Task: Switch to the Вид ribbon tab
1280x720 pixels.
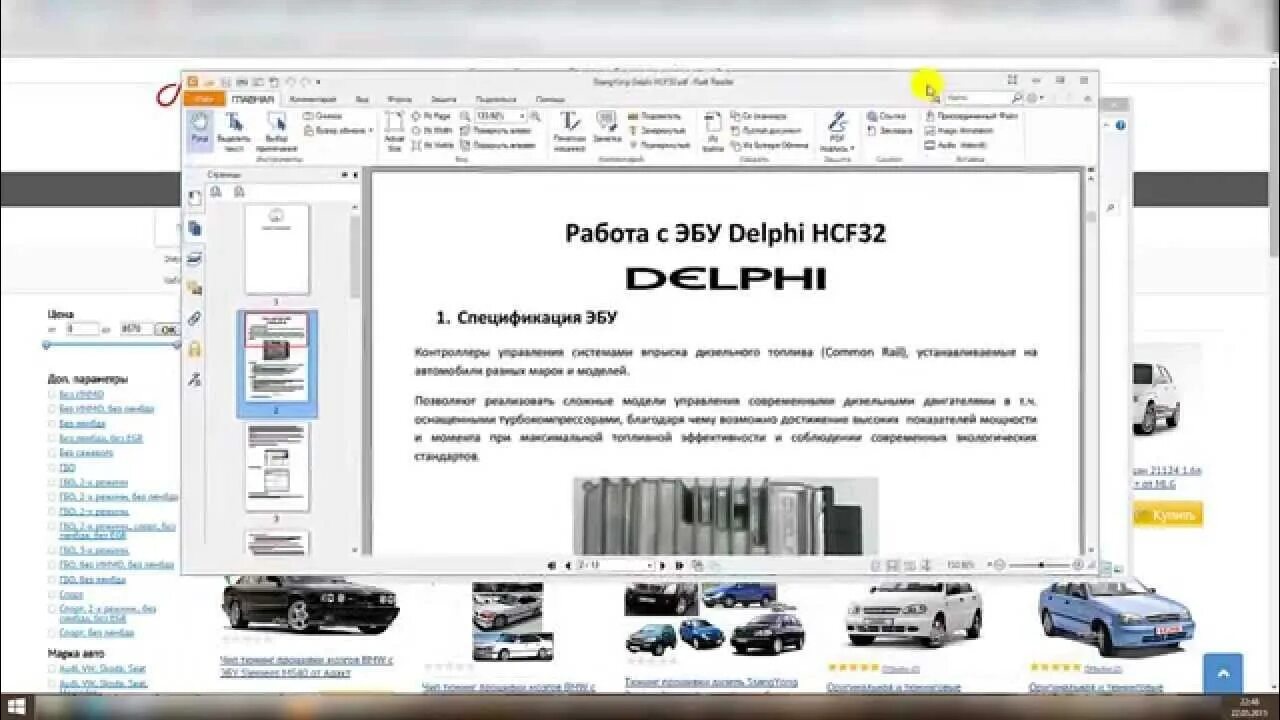Action: (x=362, y=99)
